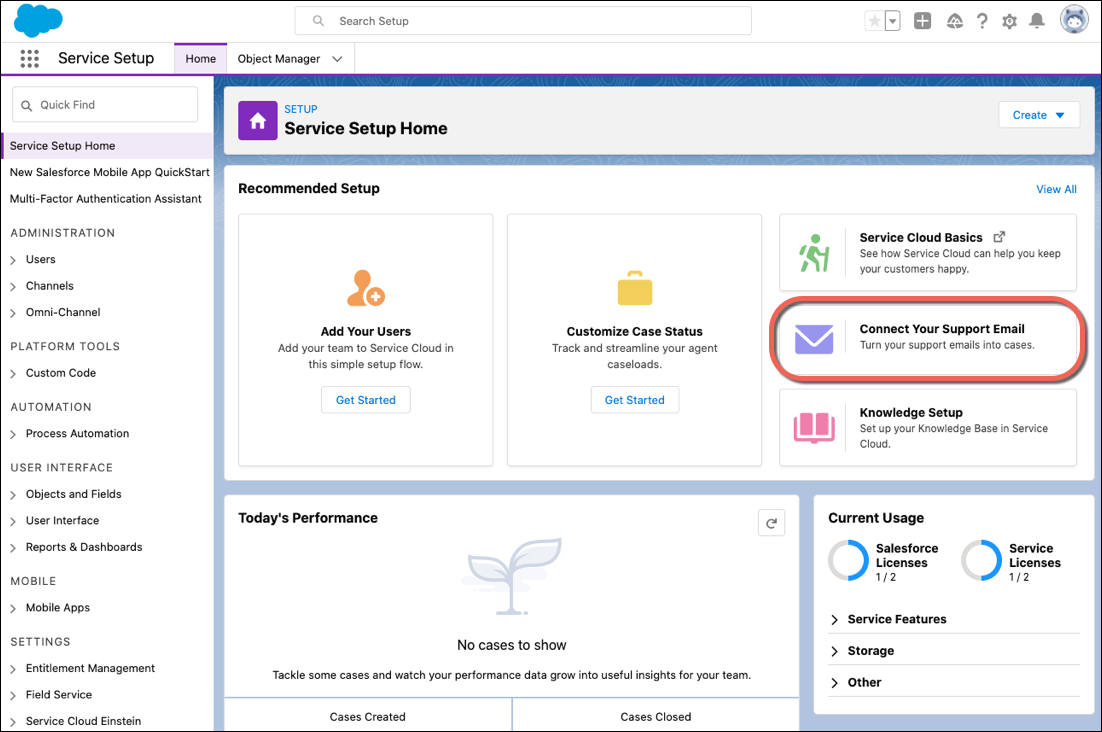Expand the Custom Code node

tap(13, 374)
